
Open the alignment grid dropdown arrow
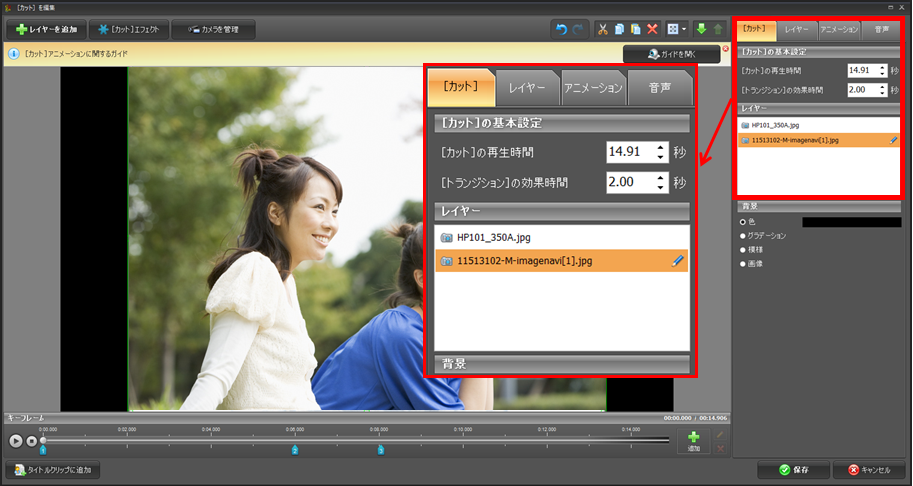pos(683,30)
